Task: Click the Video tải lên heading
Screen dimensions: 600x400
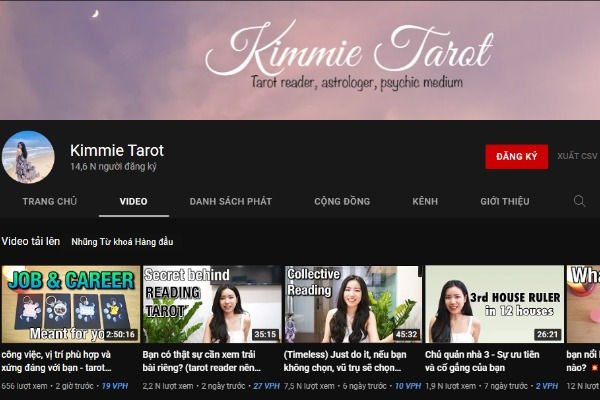Action: [31, 241]
